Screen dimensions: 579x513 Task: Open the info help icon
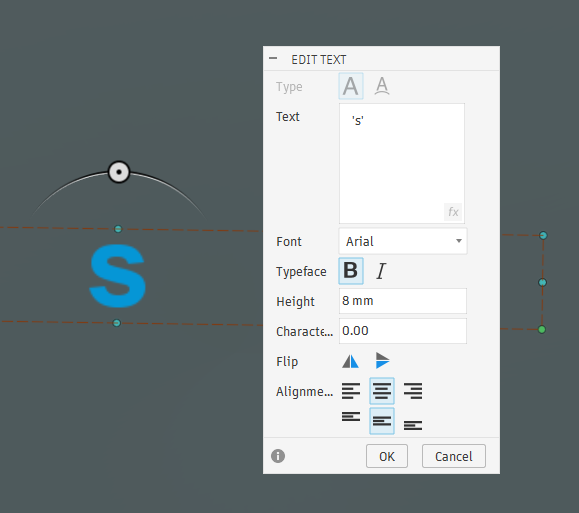[x=278, y=456]
